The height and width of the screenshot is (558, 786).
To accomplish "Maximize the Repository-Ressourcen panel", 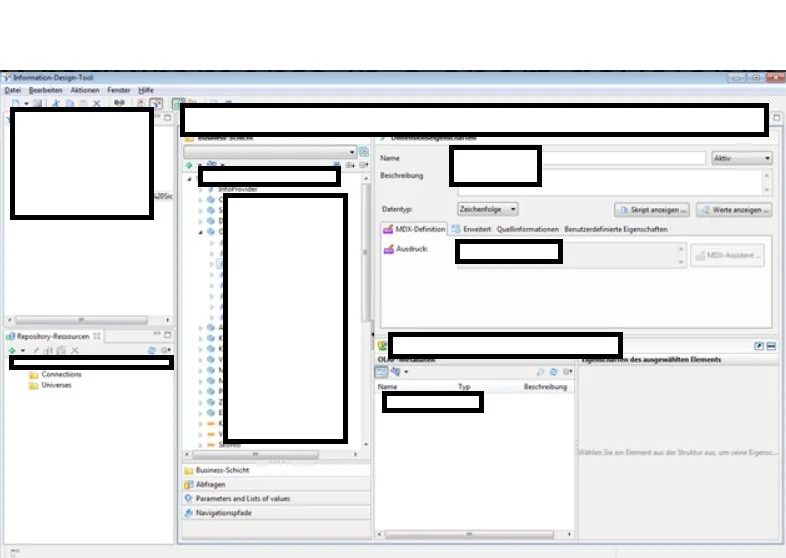I will [x=167, y=334].
